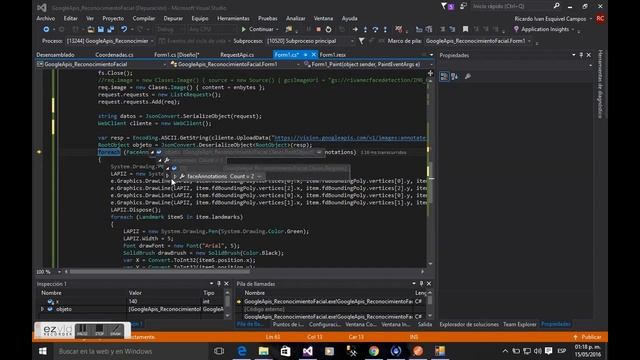Expand the objeto row in Inspección 1
This screenshot has width=640, height=360.
click(x=42, y=309)
